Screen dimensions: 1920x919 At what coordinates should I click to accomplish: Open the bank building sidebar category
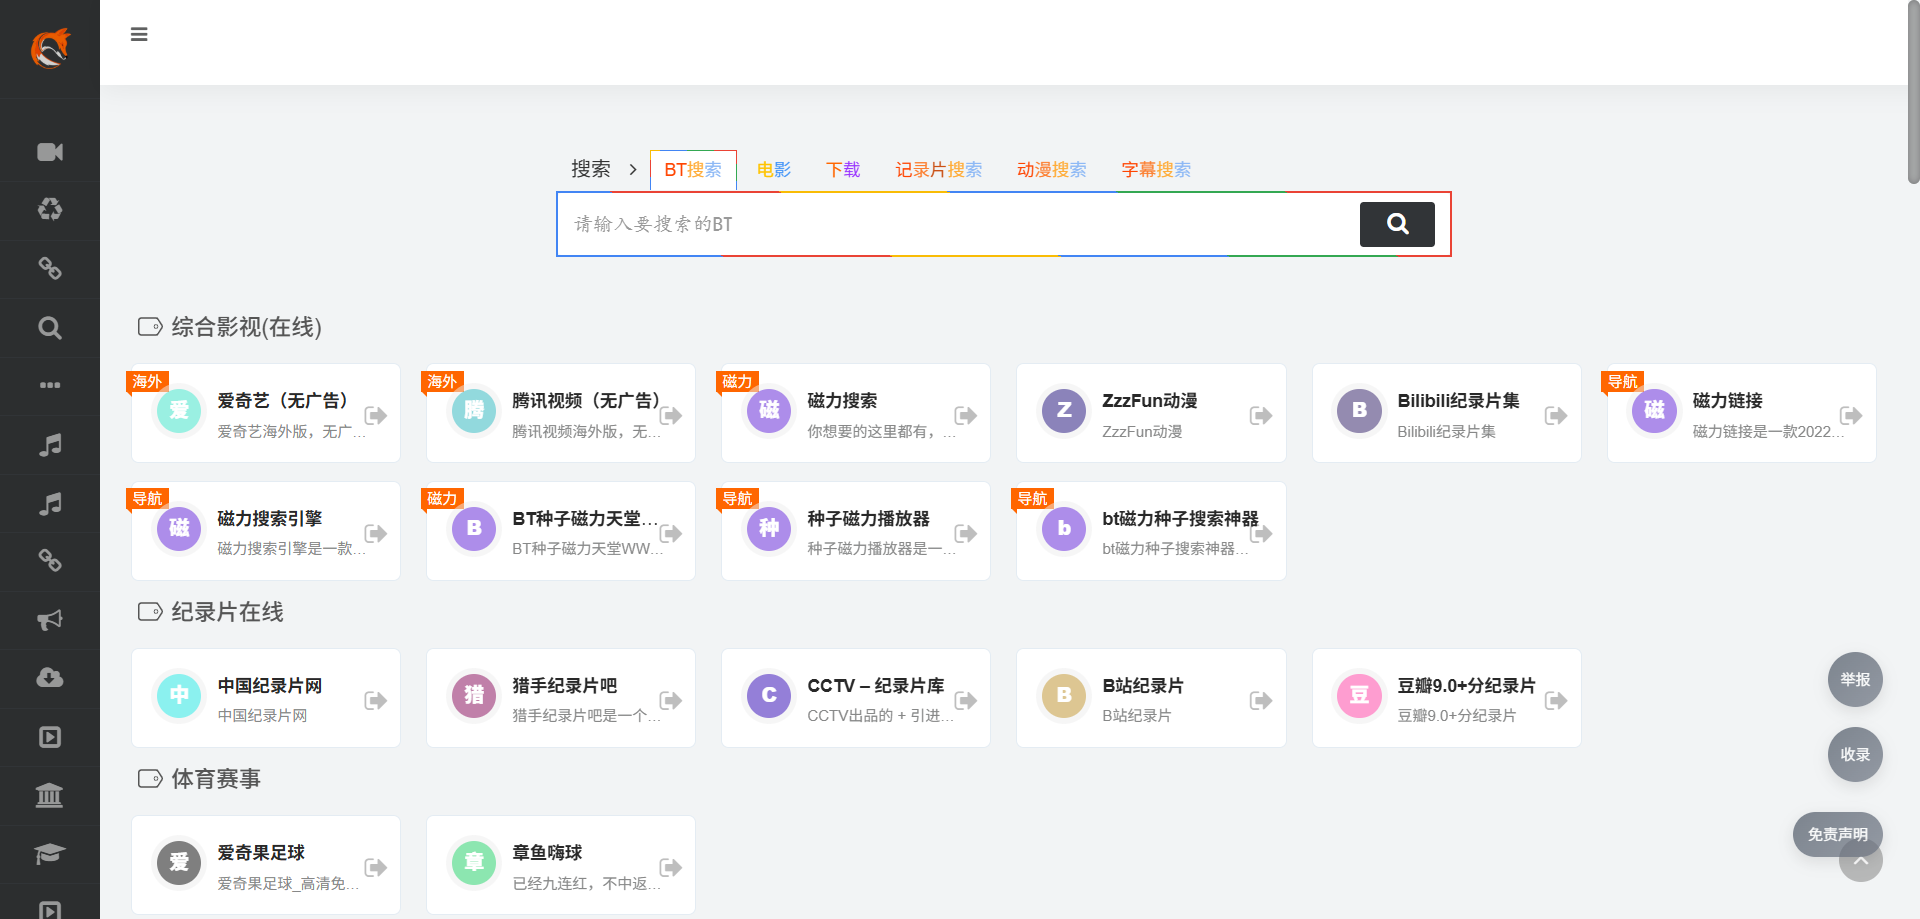(x=50, y=795)
